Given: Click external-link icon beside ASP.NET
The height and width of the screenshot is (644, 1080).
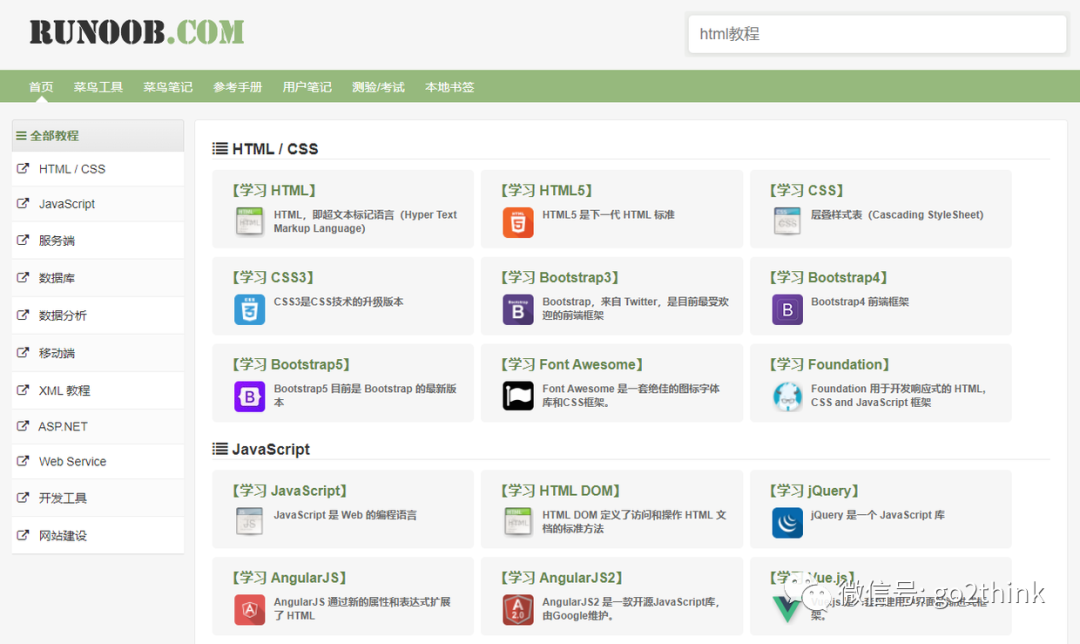Looking at the screenshot, I should tap(23, 426).
